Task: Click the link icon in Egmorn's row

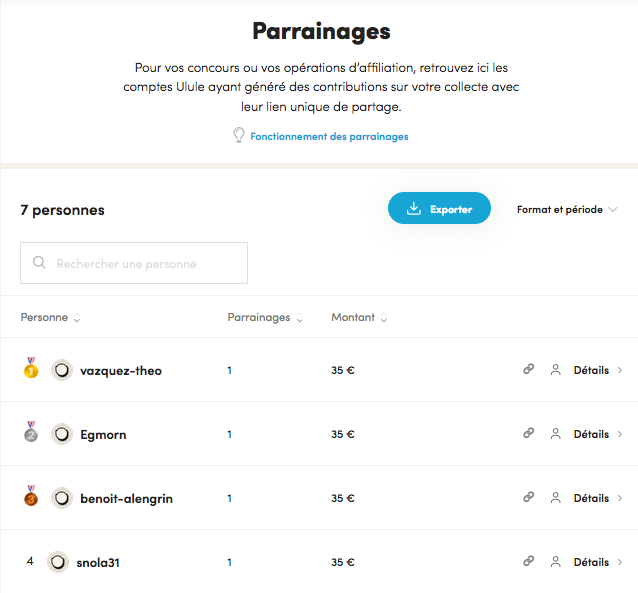Action: [x=528, y=434]
